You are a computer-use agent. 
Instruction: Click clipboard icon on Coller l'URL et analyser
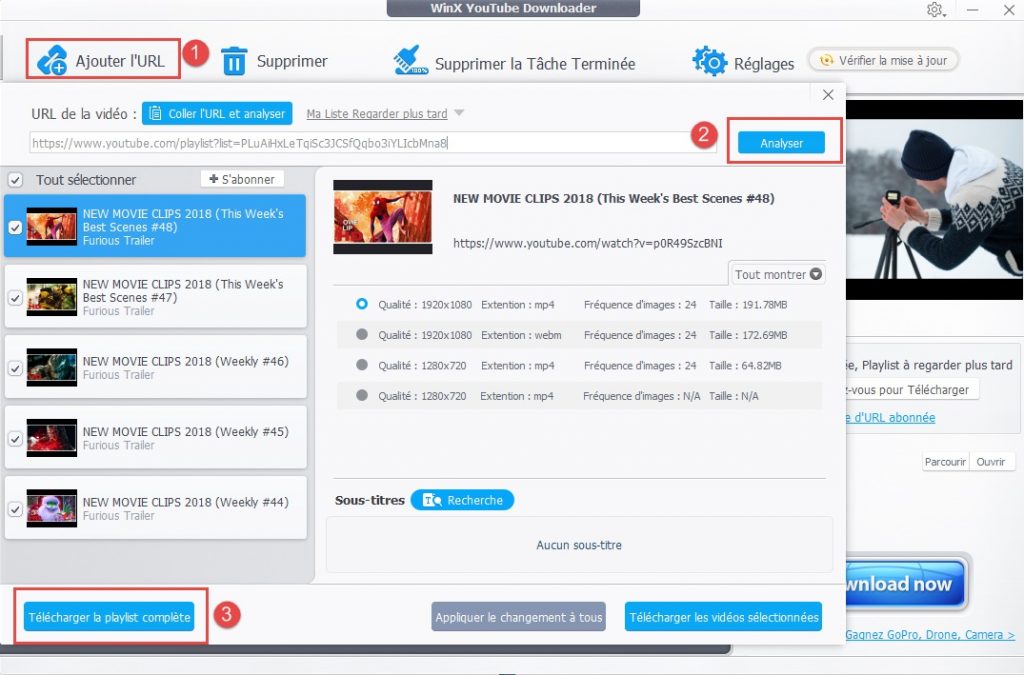coord(155,114)
